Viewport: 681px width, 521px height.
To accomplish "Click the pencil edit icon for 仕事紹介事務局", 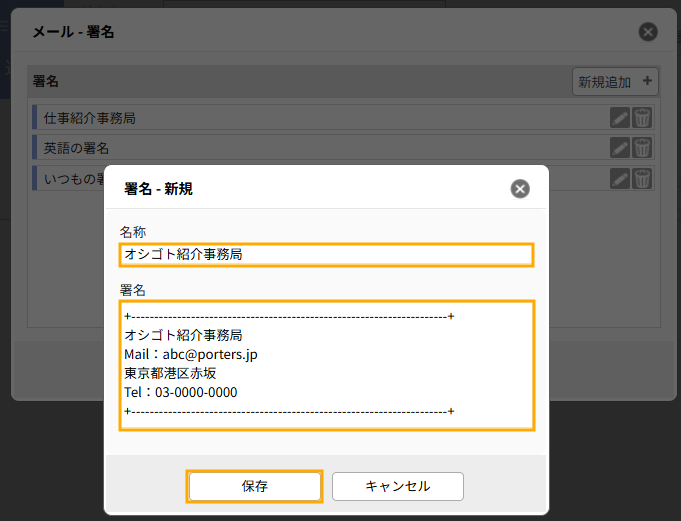I will click(620, 118).
